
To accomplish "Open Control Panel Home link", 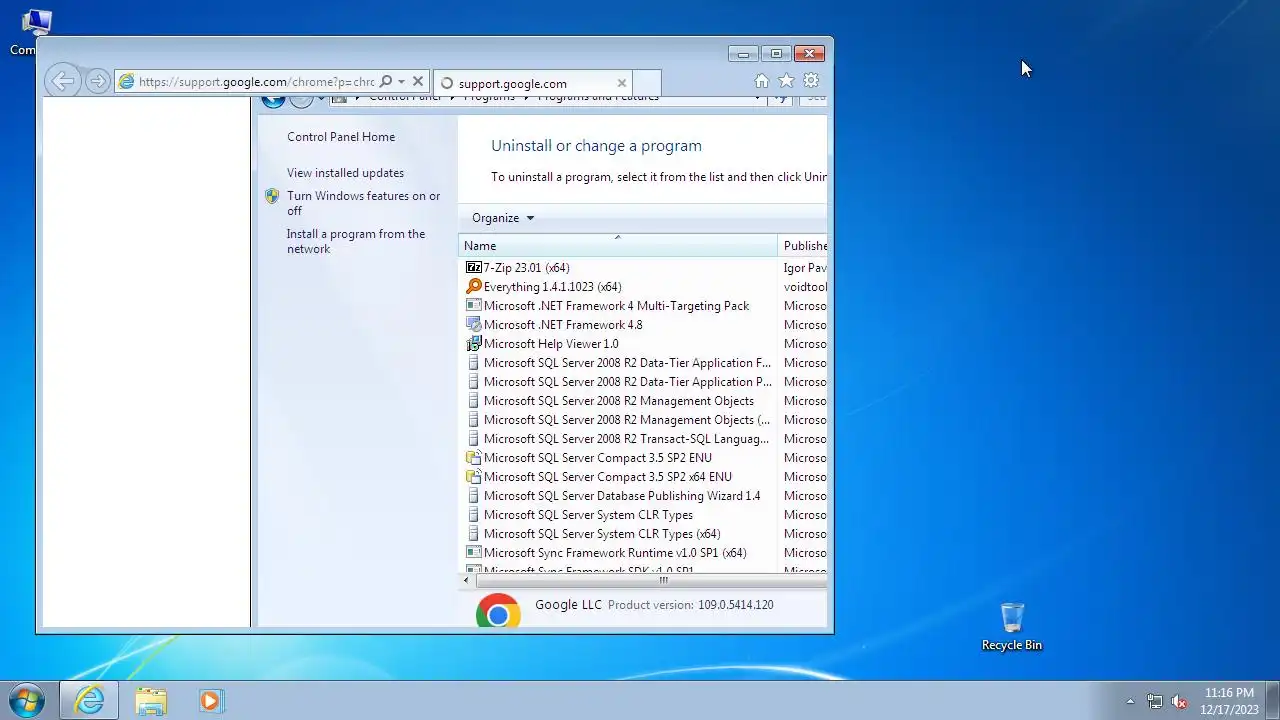I will pyautogui.click(x=341, y=137).
